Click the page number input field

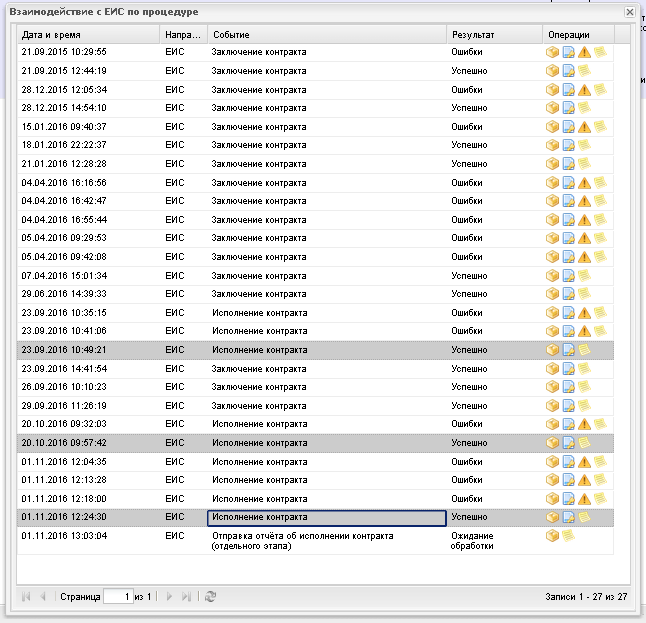pos(118,597)
